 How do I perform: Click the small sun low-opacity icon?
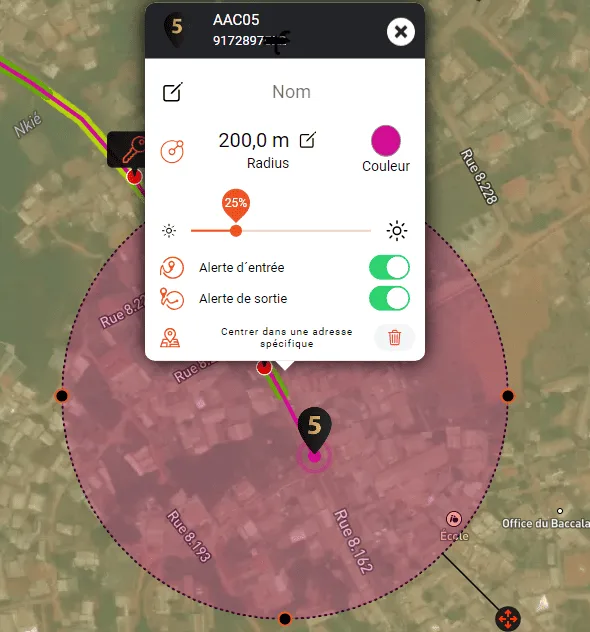click(x=169, y=231)
